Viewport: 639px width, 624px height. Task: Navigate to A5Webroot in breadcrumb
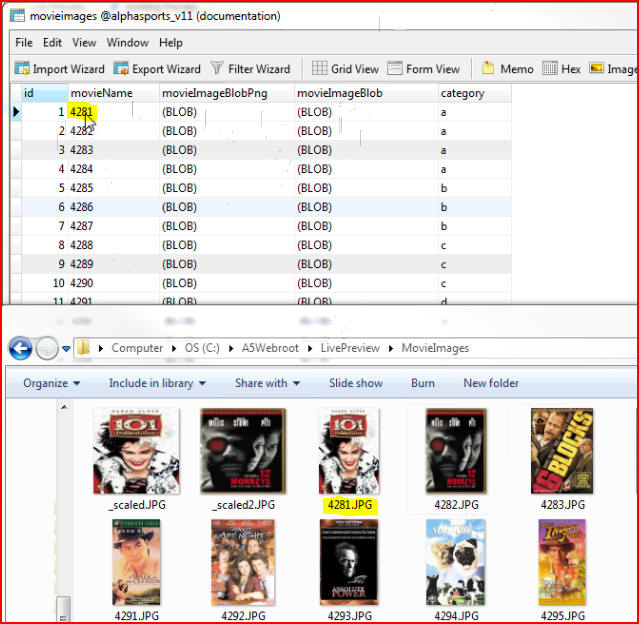pyautogui.click(x=270, y=348)
